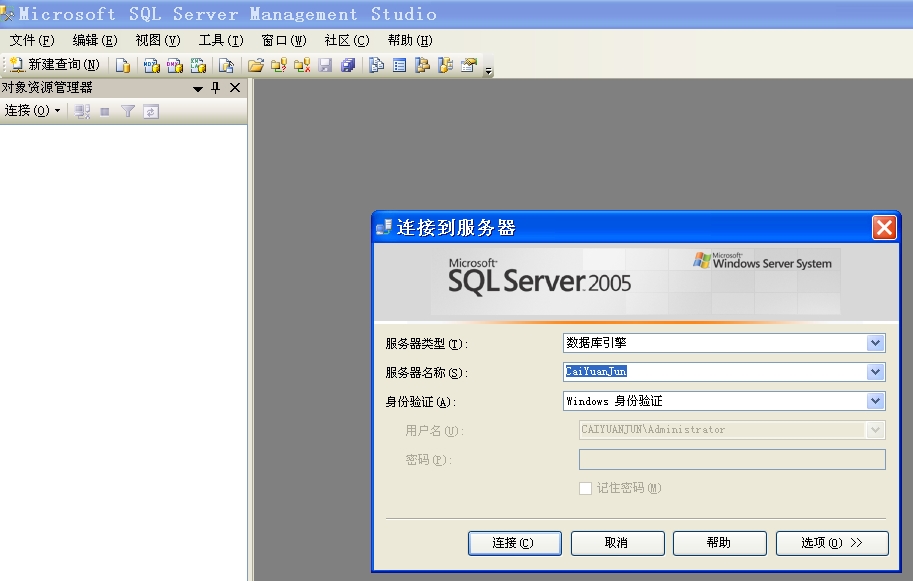
Task: Close the Connect to Server dialog
Action: (x=884, y=227)
